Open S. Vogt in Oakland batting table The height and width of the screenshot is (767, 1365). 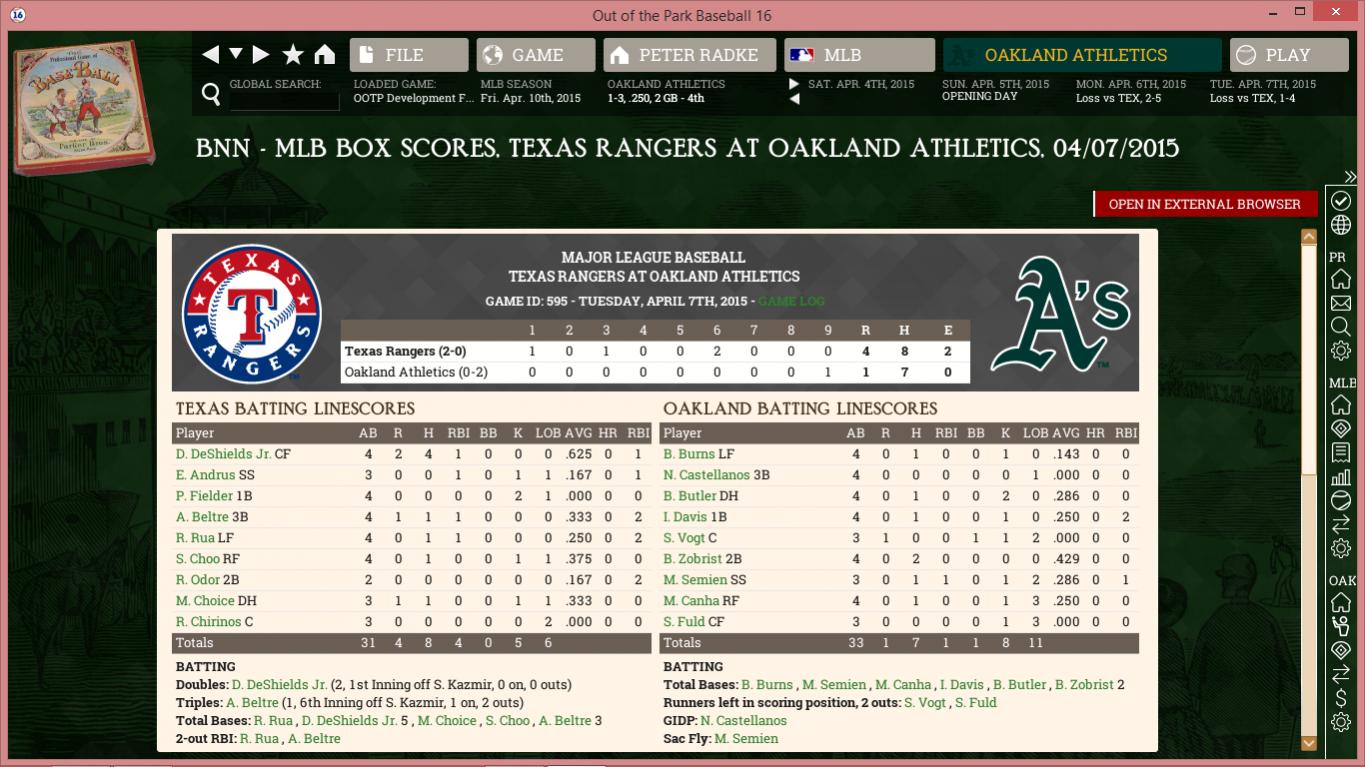[x=684, y=538]
